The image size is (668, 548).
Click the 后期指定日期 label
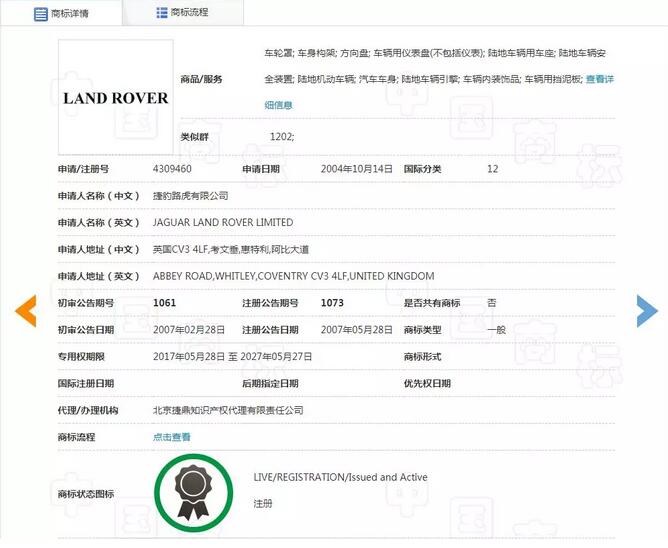271,384
